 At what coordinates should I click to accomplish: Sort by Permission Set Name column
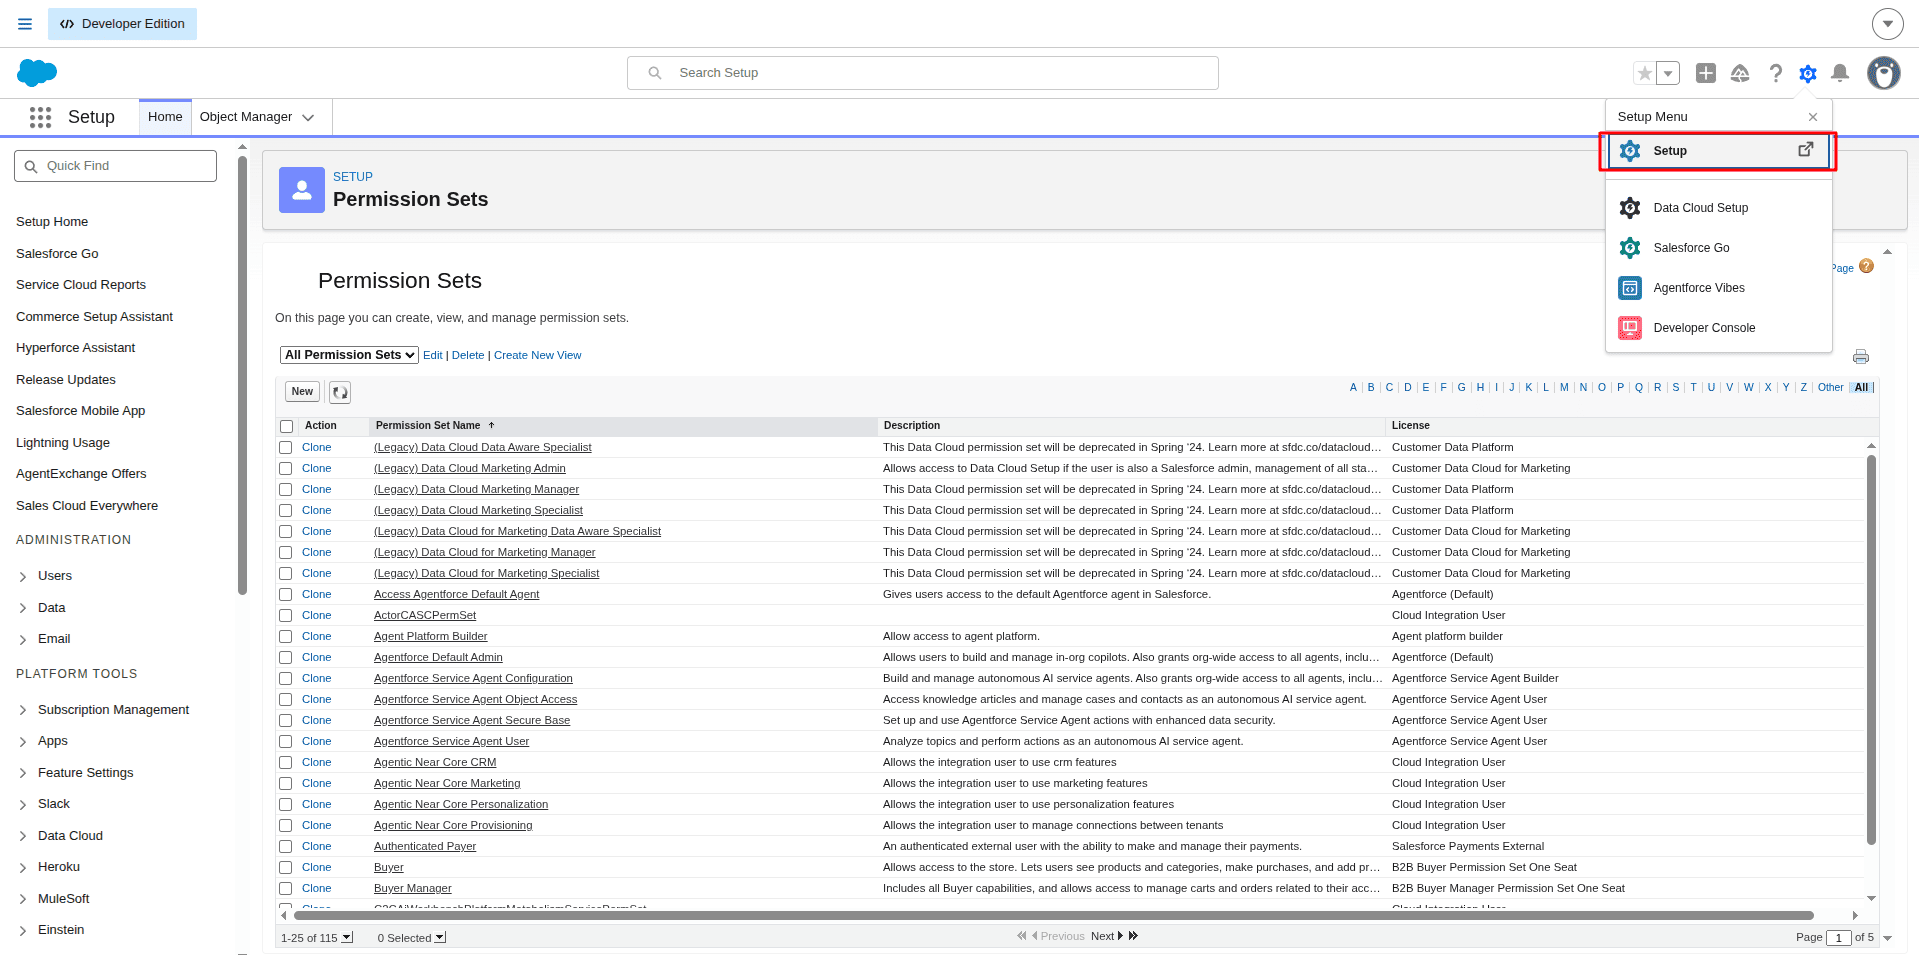[428, 426]
